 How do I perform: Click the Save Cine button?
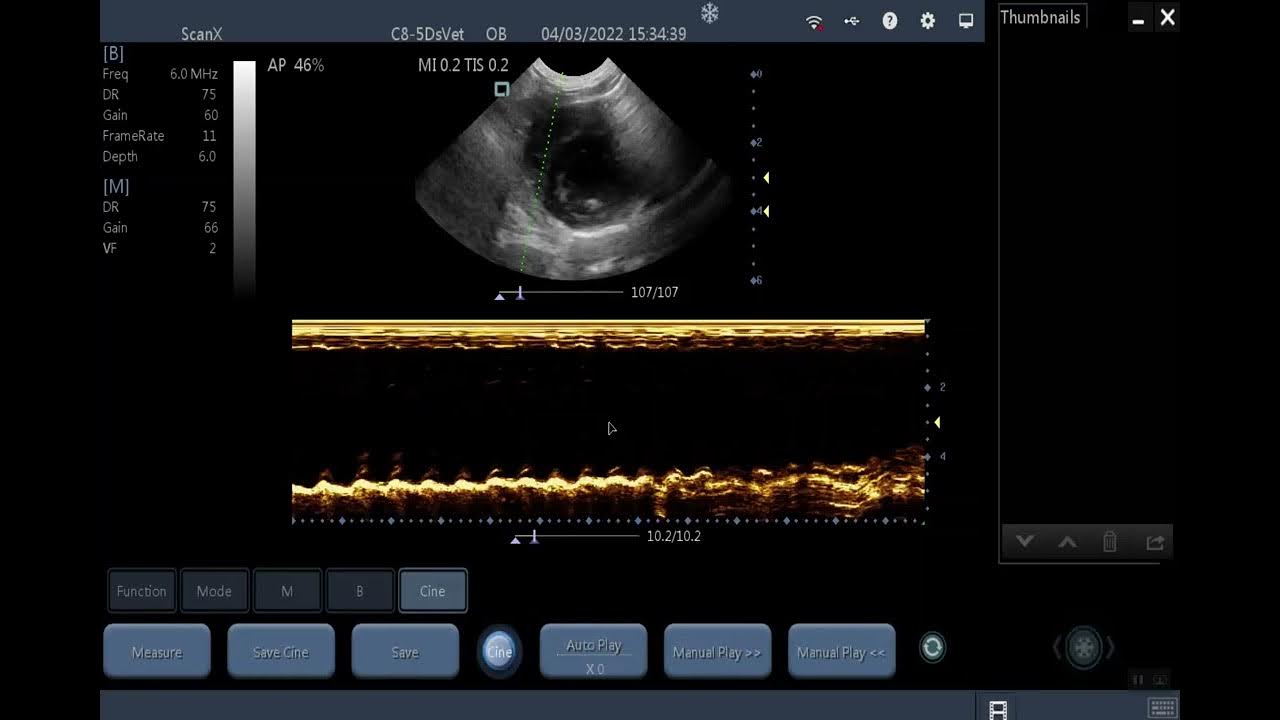[281, 651]
